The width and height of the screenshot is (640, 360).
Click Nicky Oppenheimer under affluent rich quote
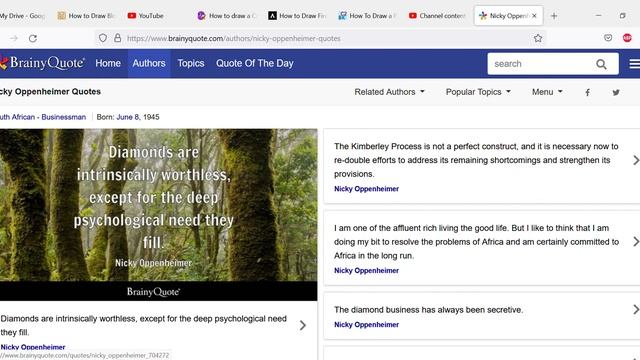click(366, 271)
